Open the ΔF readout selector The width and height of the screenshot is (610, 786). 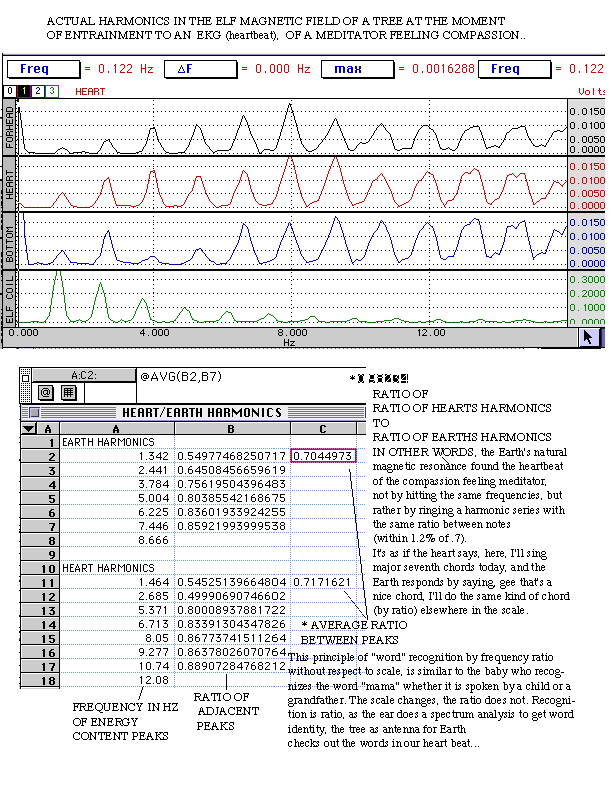pyautogui.click(x=200, y=69)
